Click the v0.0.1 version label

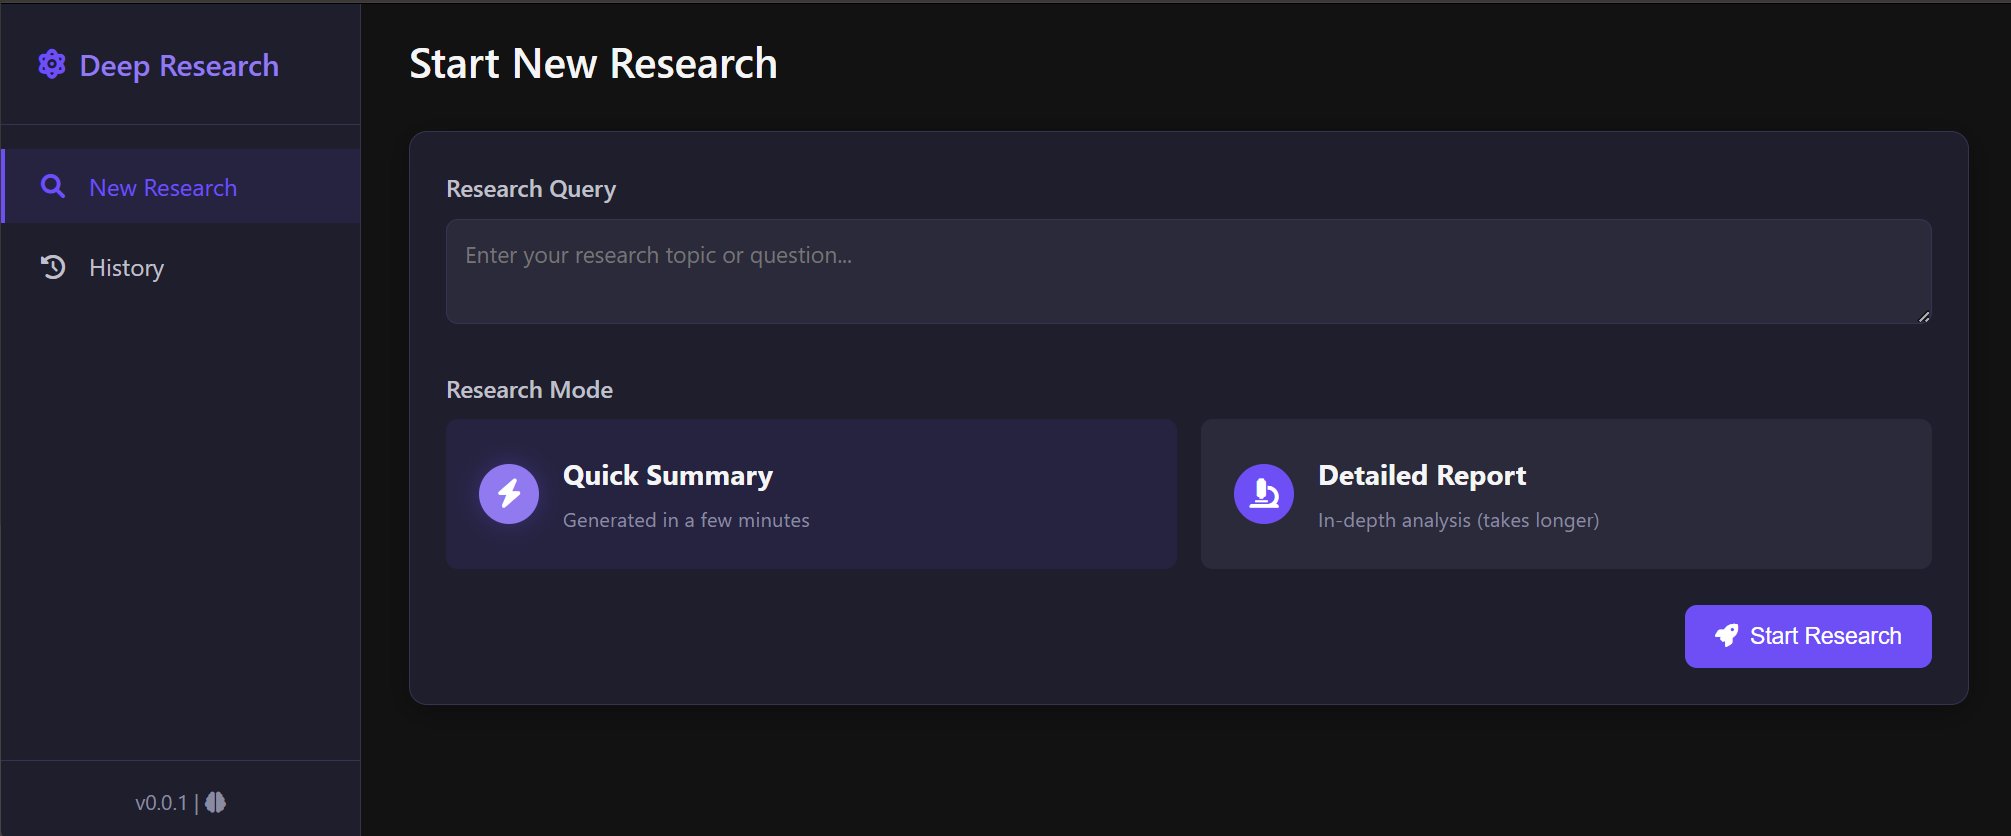161,803
